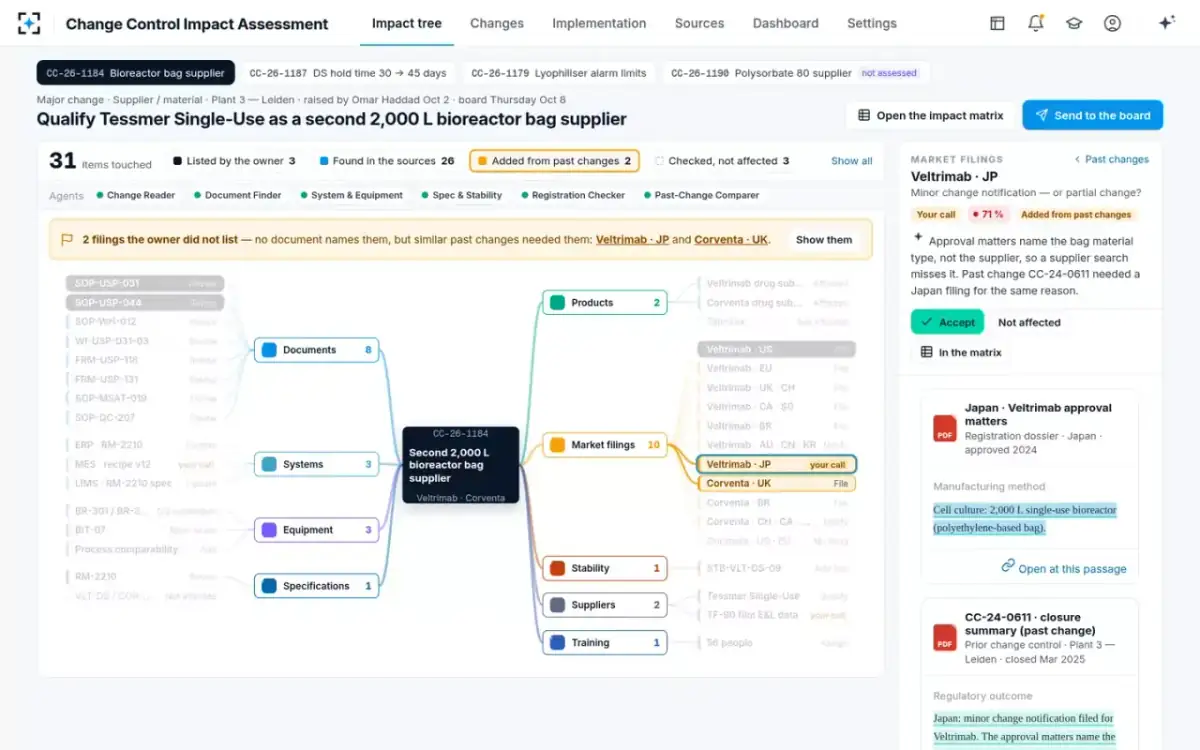
Task: Click the Registration Checker agent chip
Action: pos(573,195)
